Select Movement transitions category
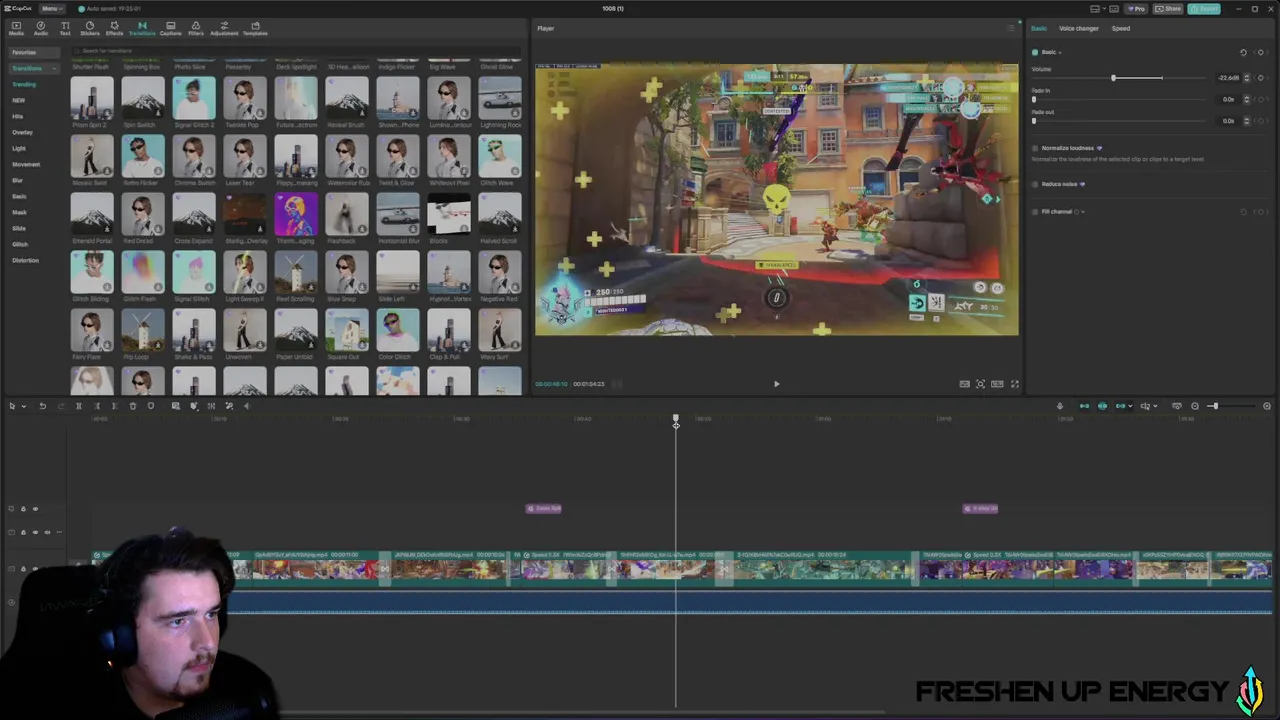This screenshot has height=720, width=1280. (26, 164)
